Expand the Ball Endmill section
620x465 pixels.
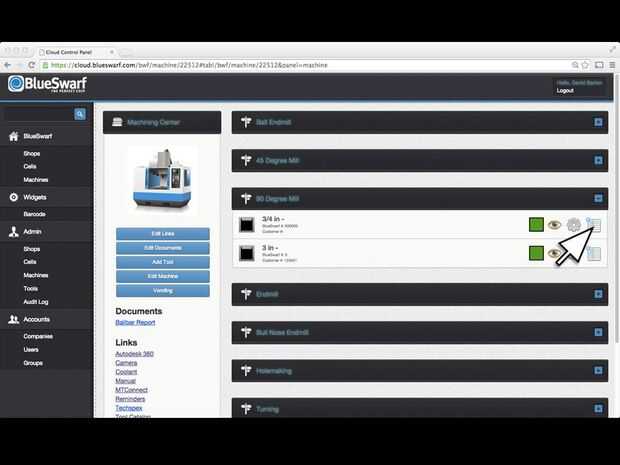pyautogui.click(x=598, y=122)
